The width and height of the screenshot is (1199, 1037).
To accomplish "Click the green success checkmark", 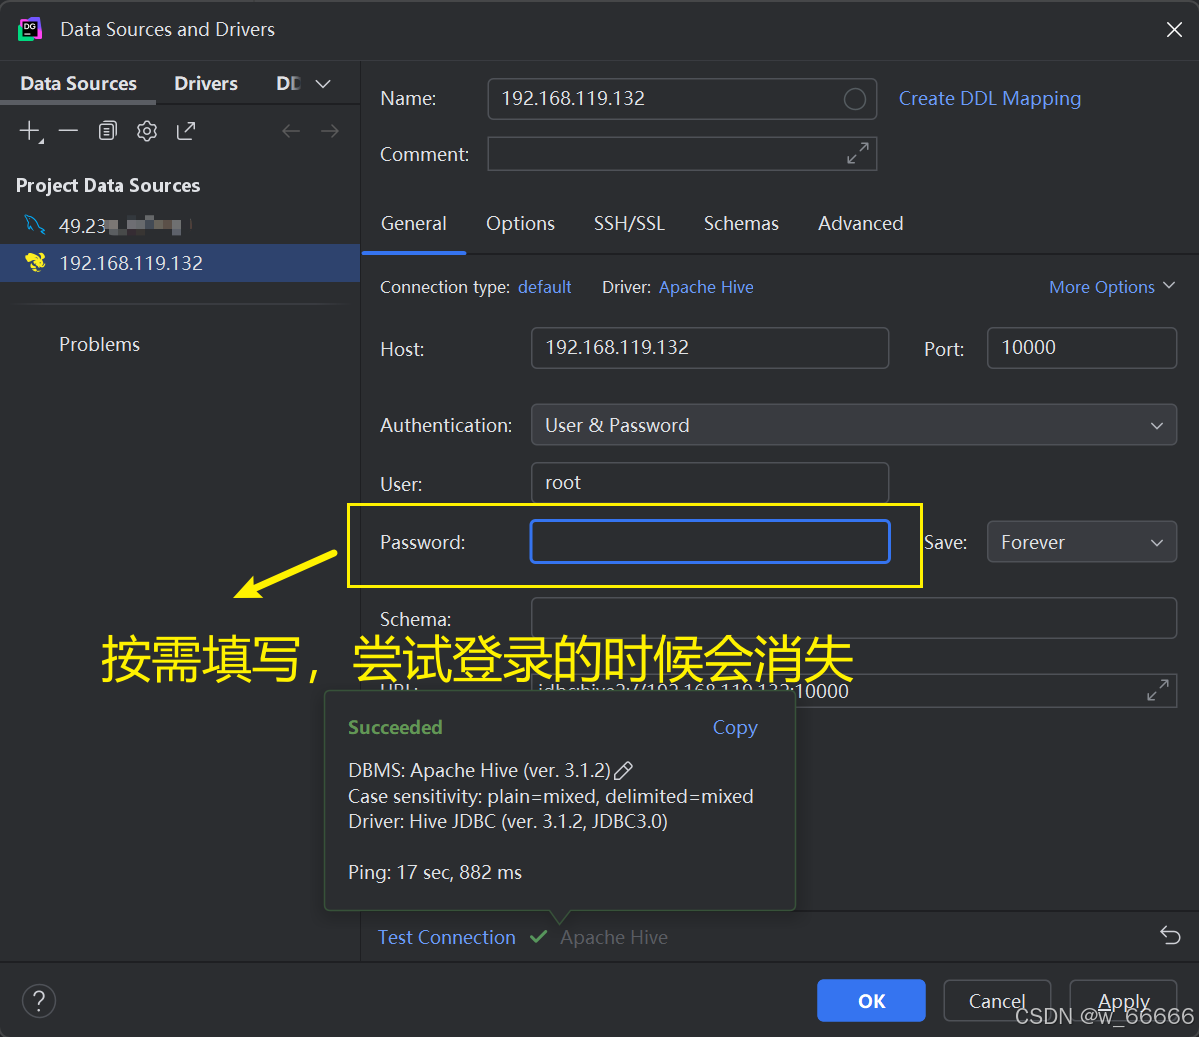I will click(538, 936).
